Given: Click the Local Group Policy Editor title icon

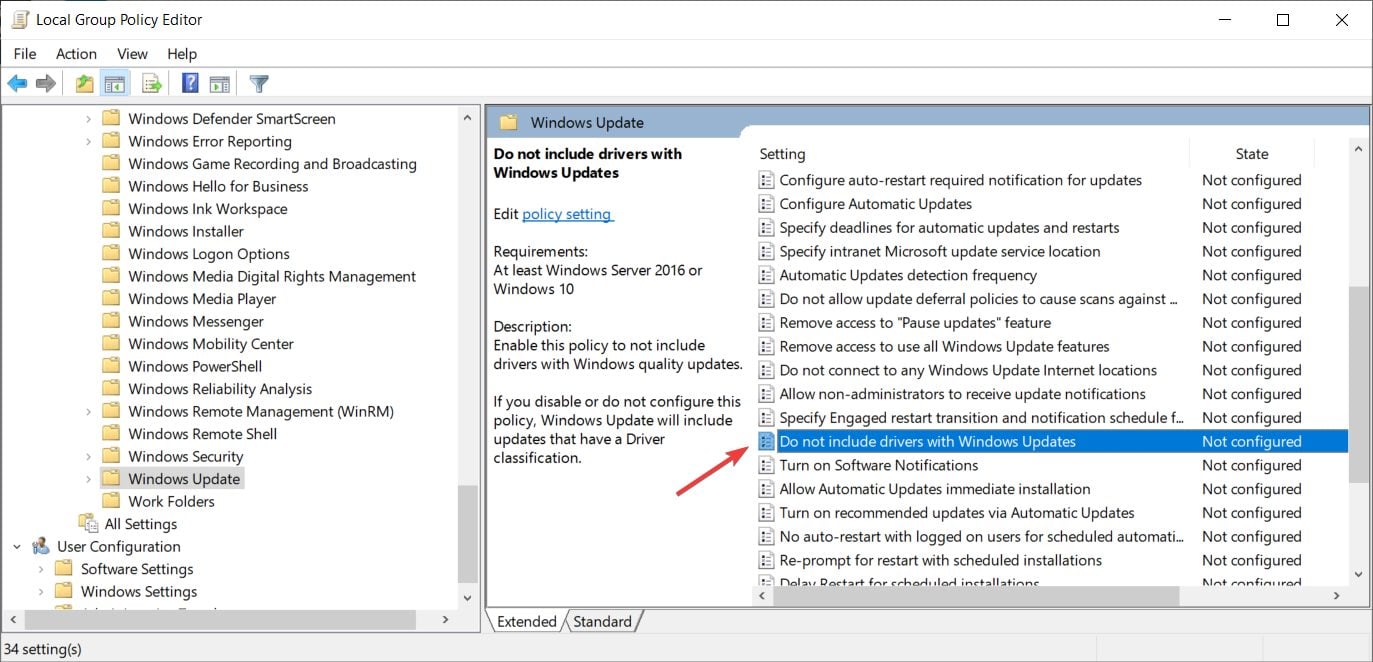Looking at the screenshot, I should 18,19.
